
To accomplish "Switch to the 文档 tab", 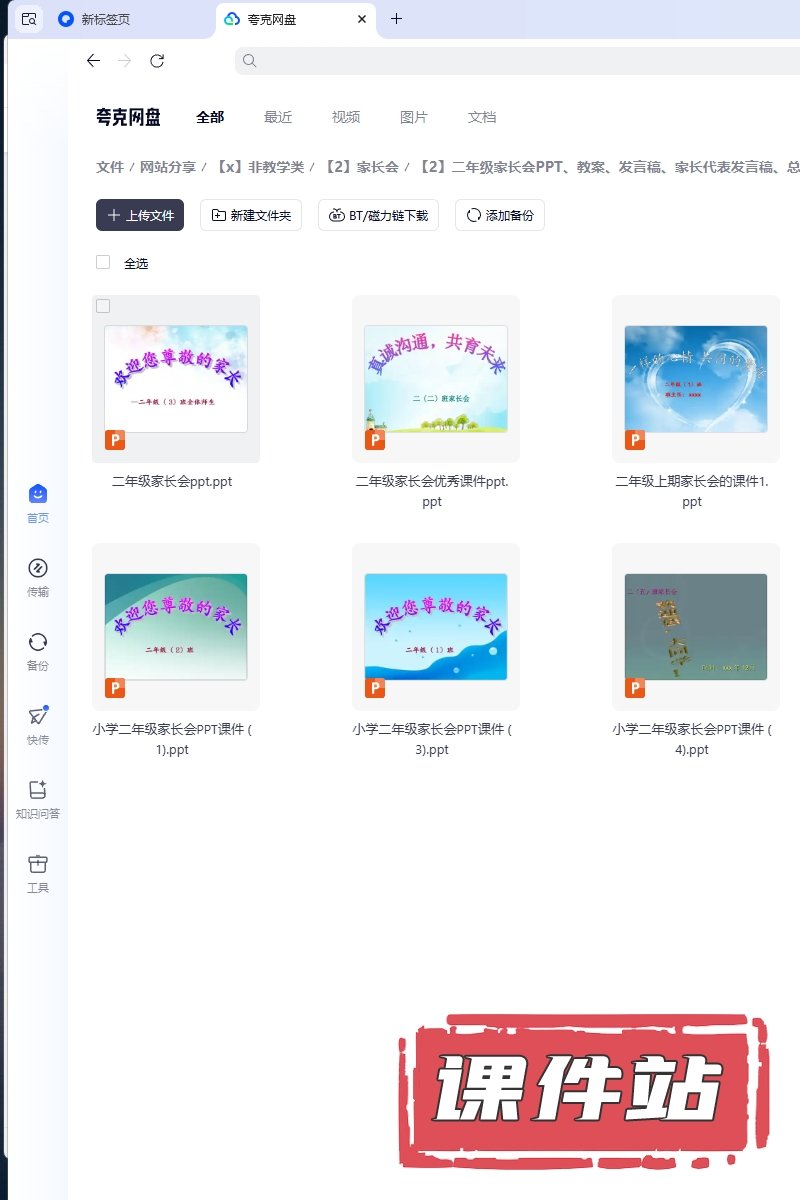I will point(482,117).
